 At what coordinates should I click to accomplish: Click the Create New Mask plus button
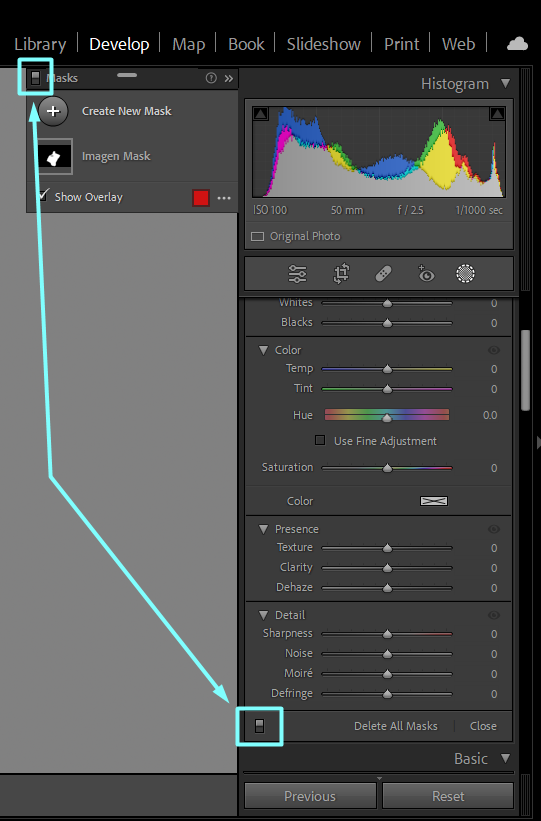[x=53, y=111]
